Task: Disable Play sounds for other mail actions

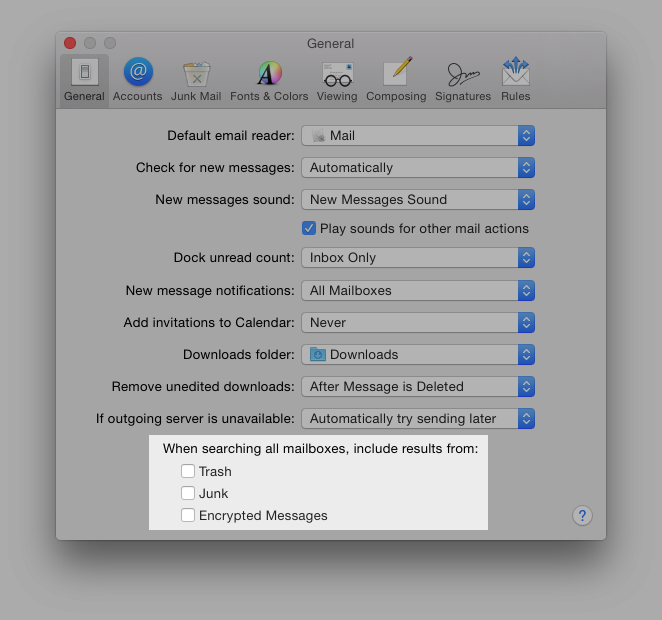Action: [x=309, y=228]
